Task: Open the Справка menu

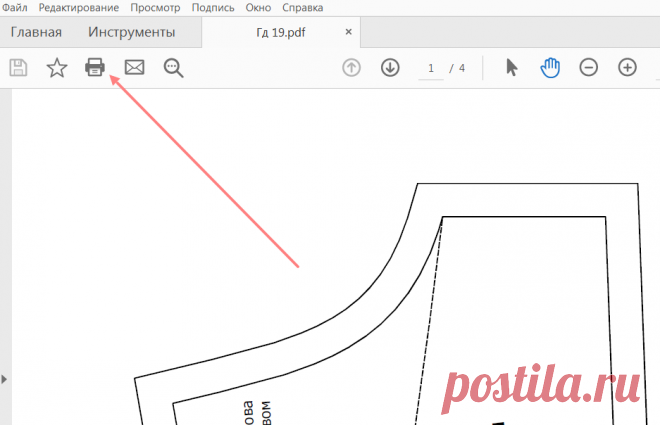Action: pyautogui.click(x=302, y=7)
